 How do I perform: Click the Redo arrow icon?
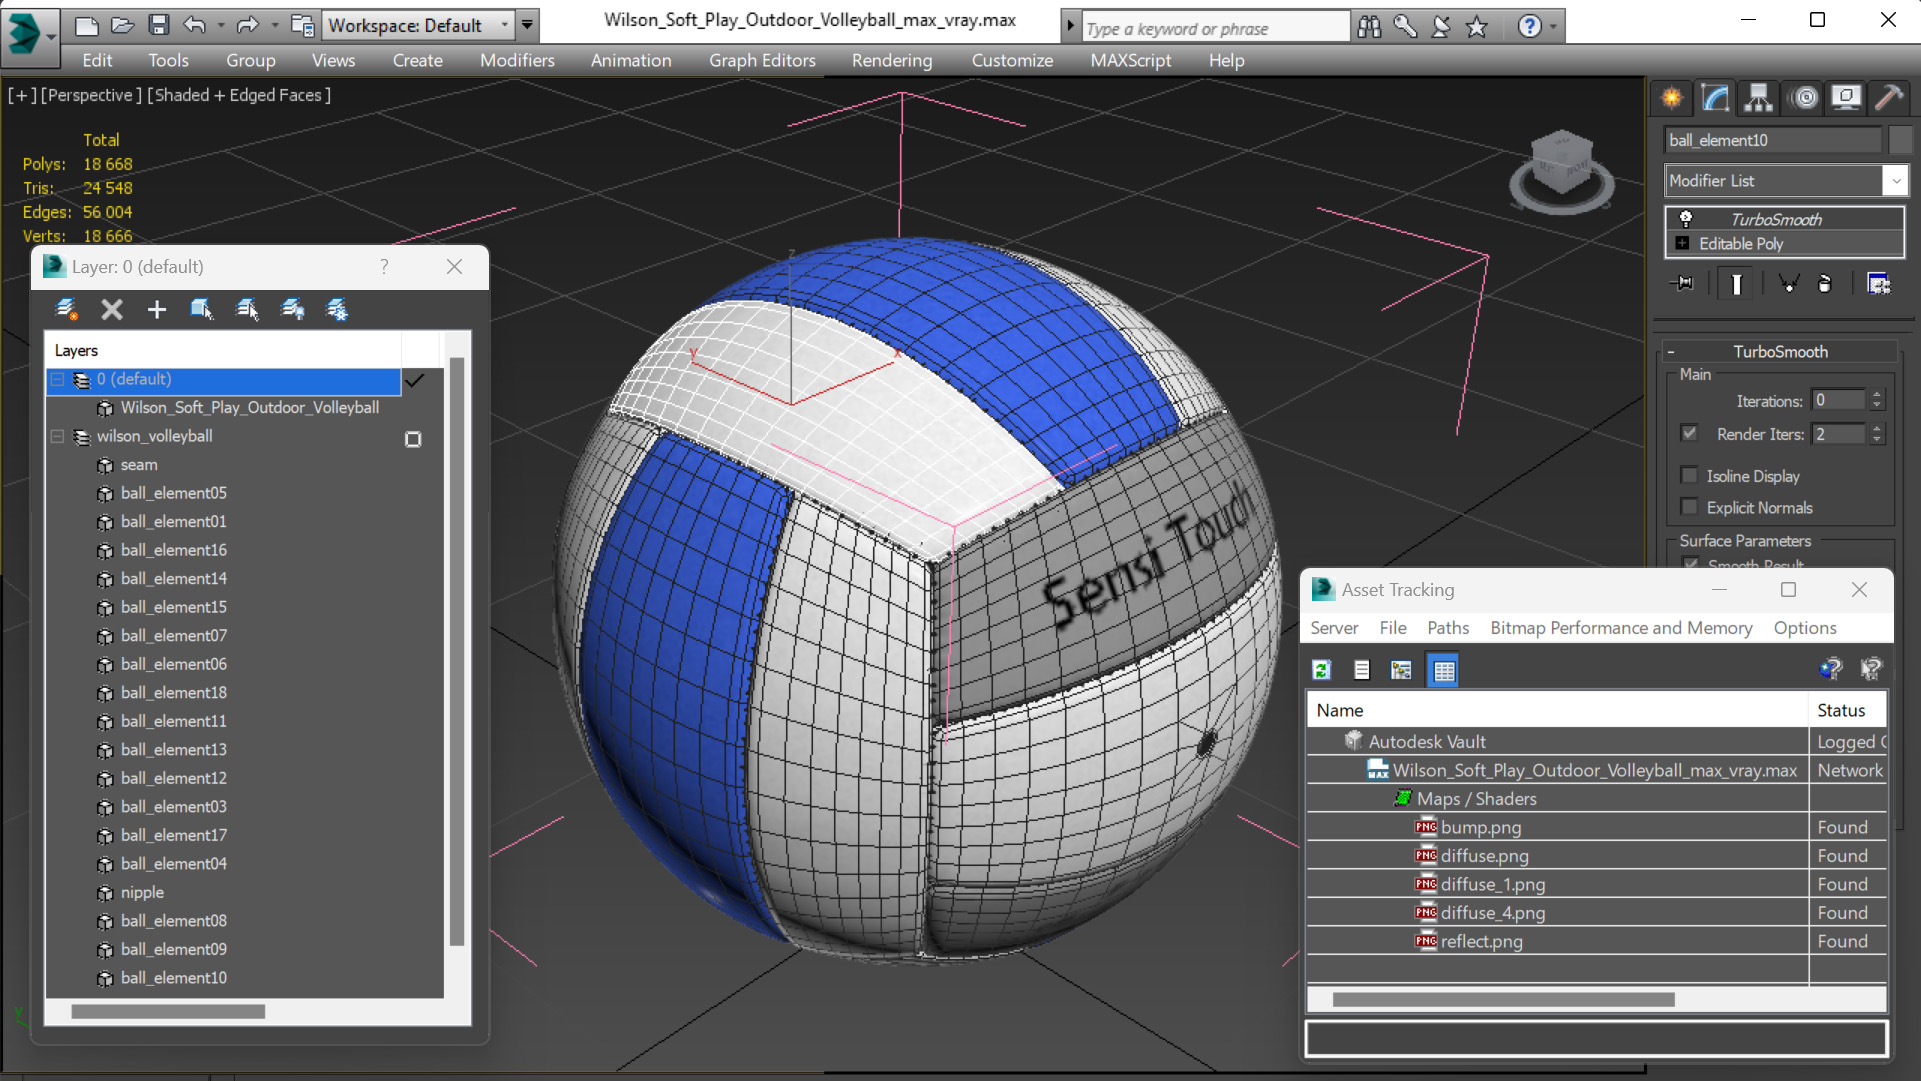pos(247,25)
